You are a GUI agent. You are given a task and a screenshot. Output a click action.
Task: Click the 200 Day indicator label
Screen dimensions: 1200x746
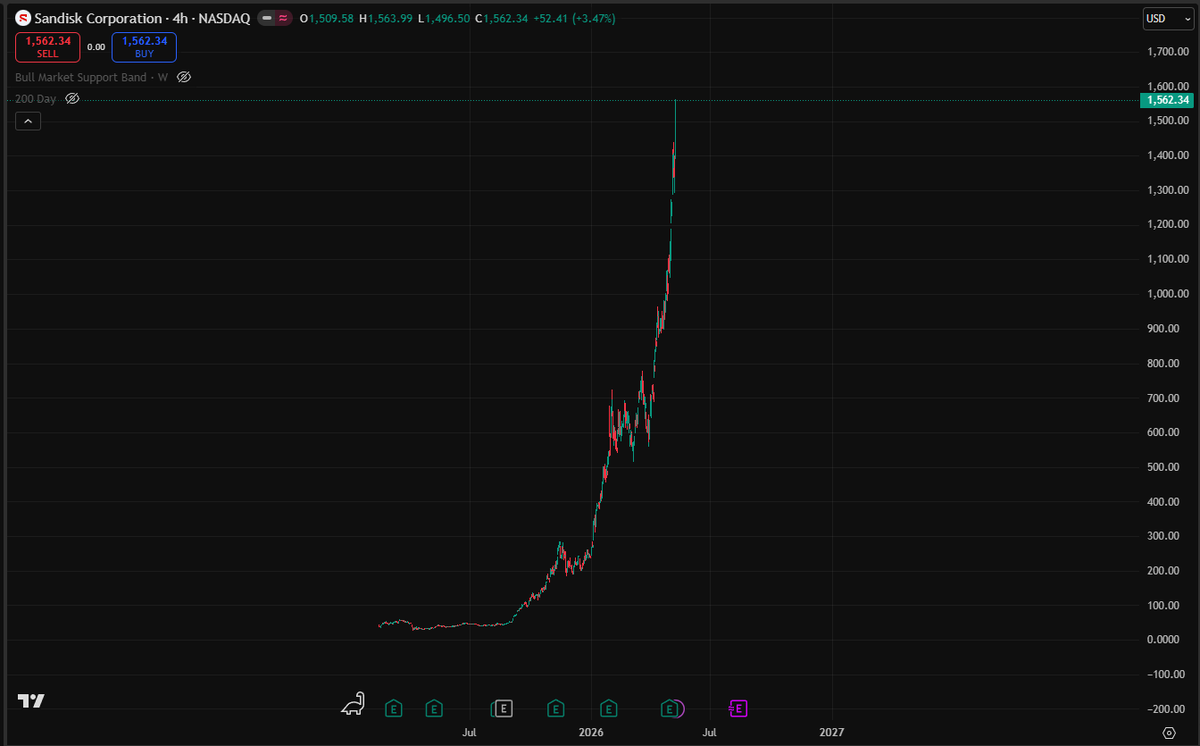click(x=36, y=99)
